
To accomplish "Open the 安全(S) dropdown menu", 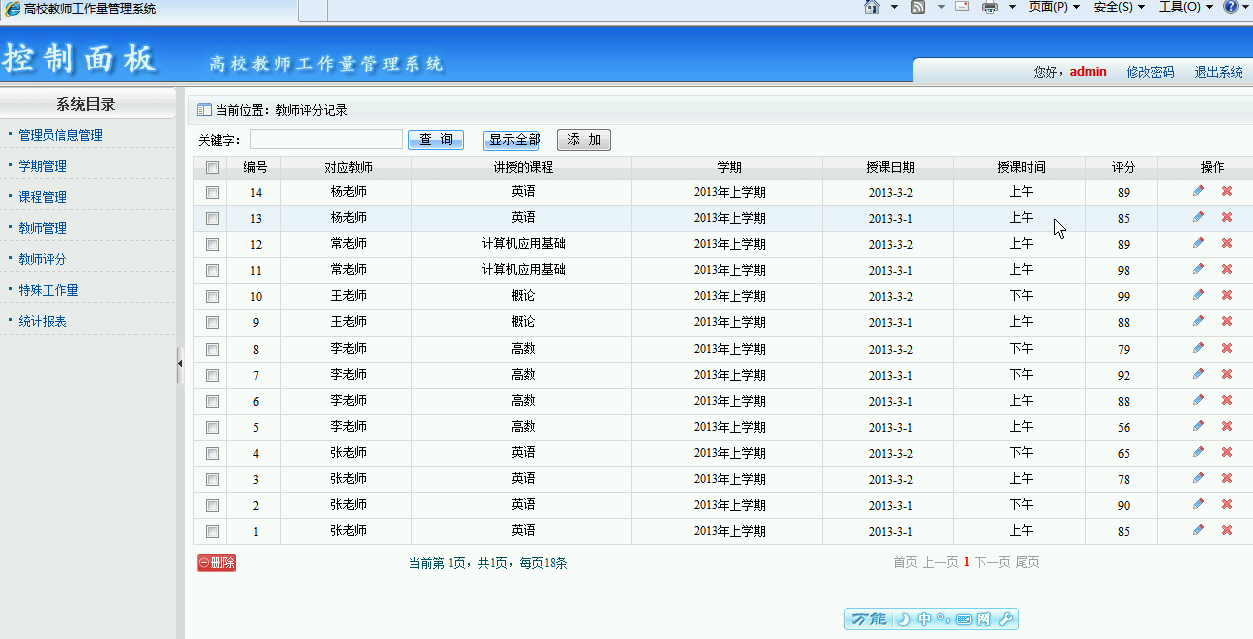I will 1119,7.
